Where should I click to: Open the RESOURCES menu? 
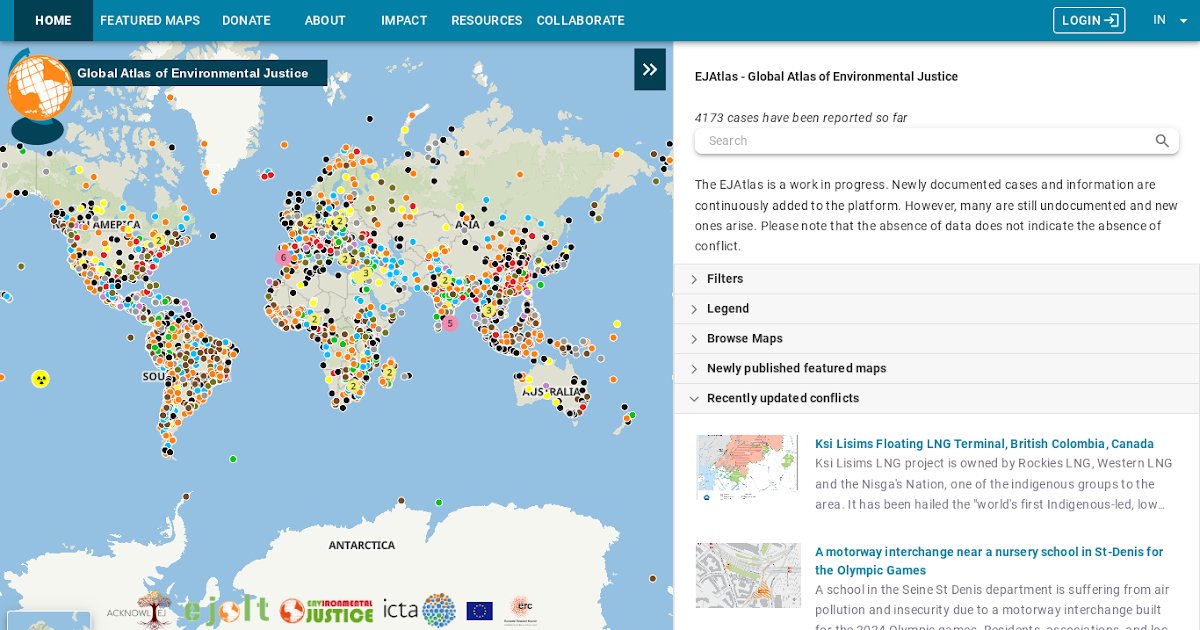486,20
